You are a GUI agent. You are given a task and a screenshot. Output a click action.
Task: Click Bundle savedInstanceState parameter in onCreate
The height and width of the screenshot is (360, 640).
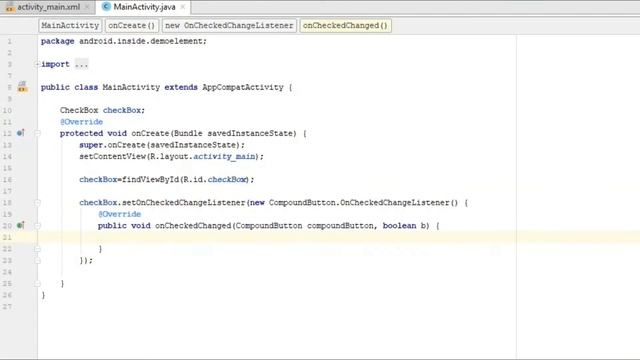pyautogui.click(x=233, y=133)
